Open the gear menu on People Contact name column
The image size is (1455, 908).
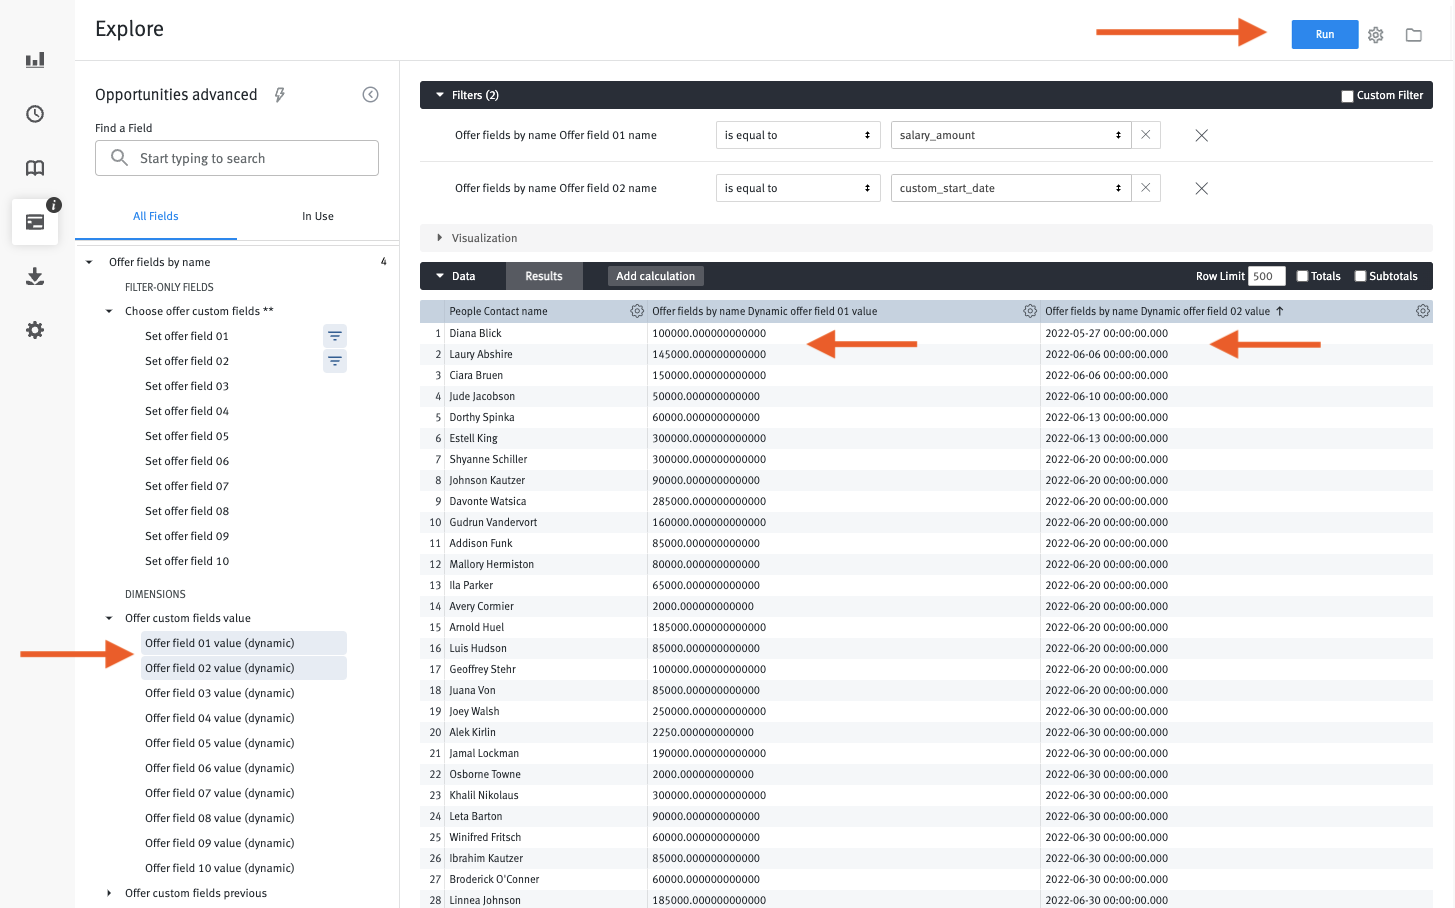pyautogui.click(x=637, y=311)
